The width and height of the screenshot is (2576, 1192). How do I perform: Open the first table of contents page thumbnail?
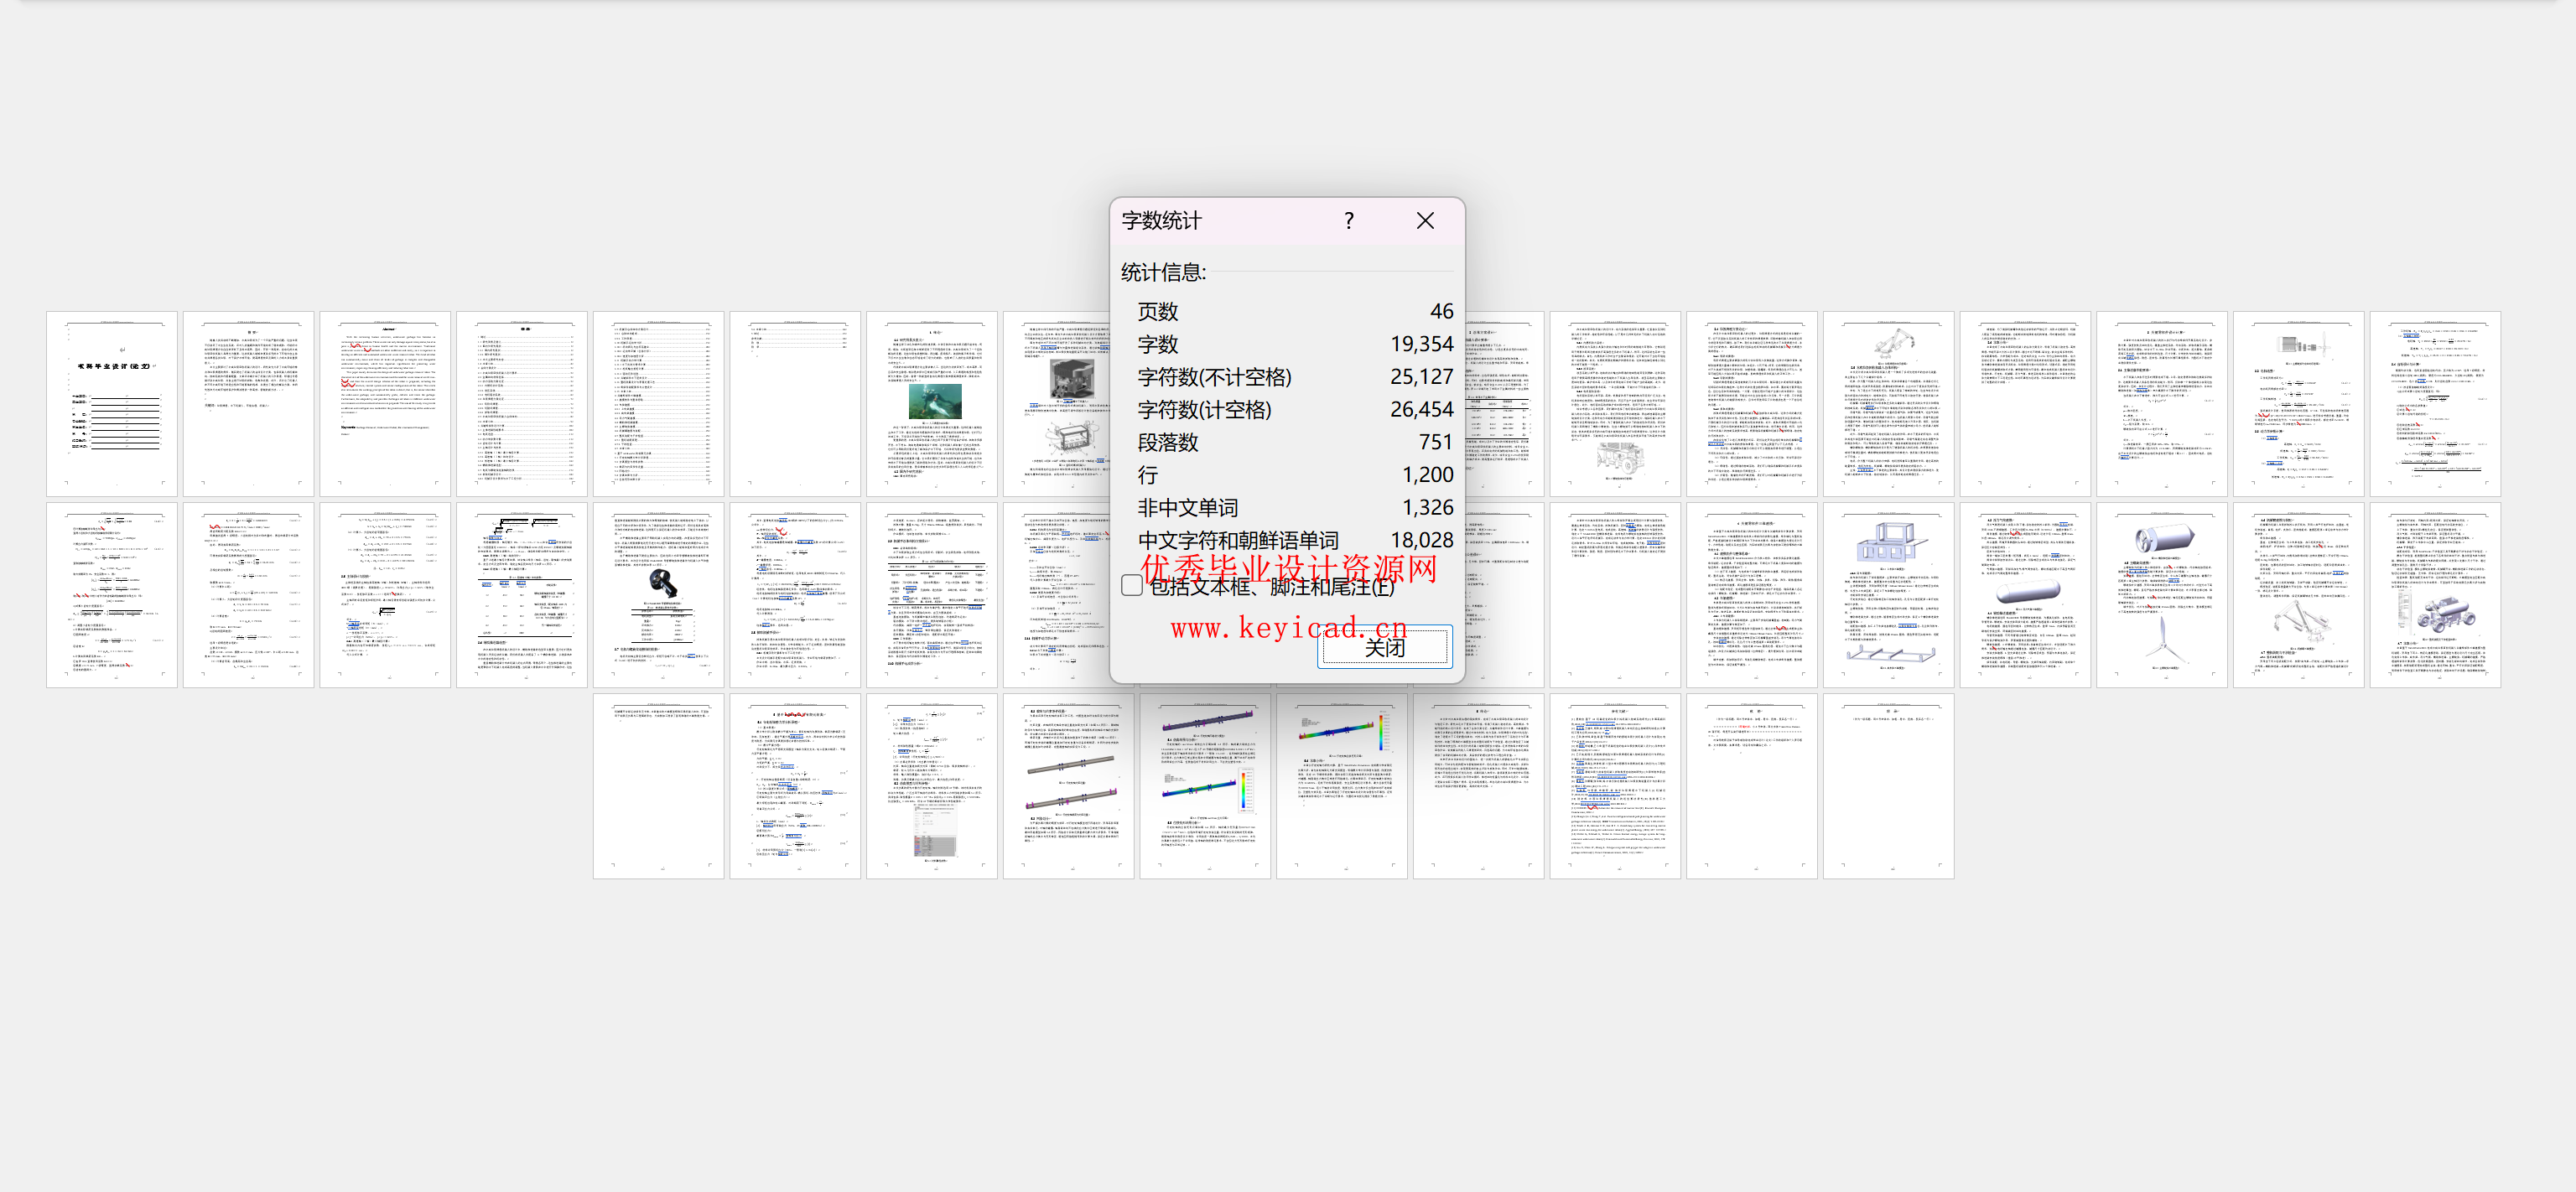pos(522,404)
